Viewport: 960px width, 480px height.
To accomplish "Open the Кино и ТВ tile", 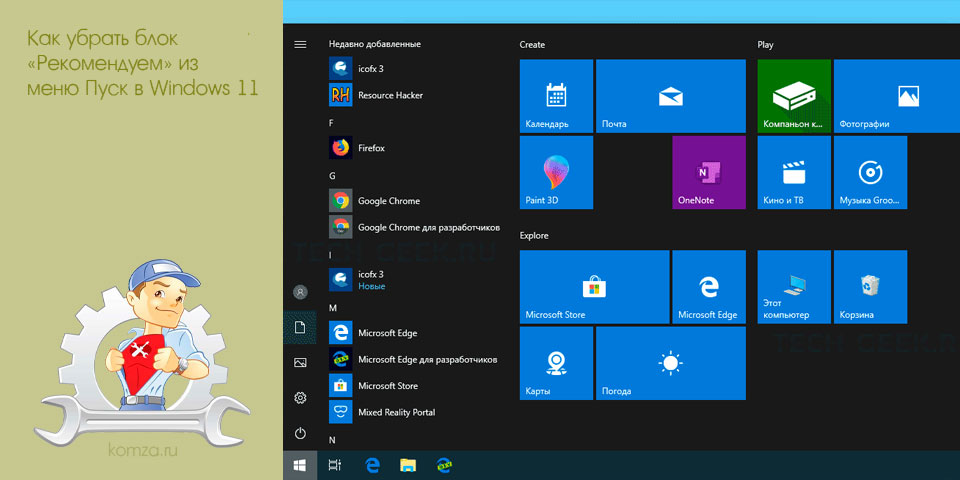I will [794, 173].
